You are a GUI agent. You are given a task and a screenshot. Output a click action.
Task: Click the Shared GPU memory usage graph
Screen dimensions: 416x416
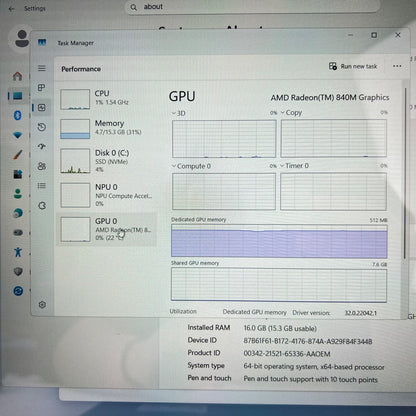(x=279, y=285)
